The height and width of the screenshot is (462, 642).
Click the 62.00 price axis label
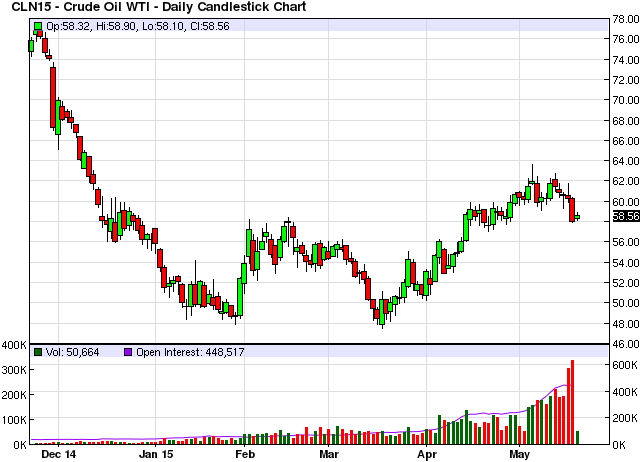626,181
